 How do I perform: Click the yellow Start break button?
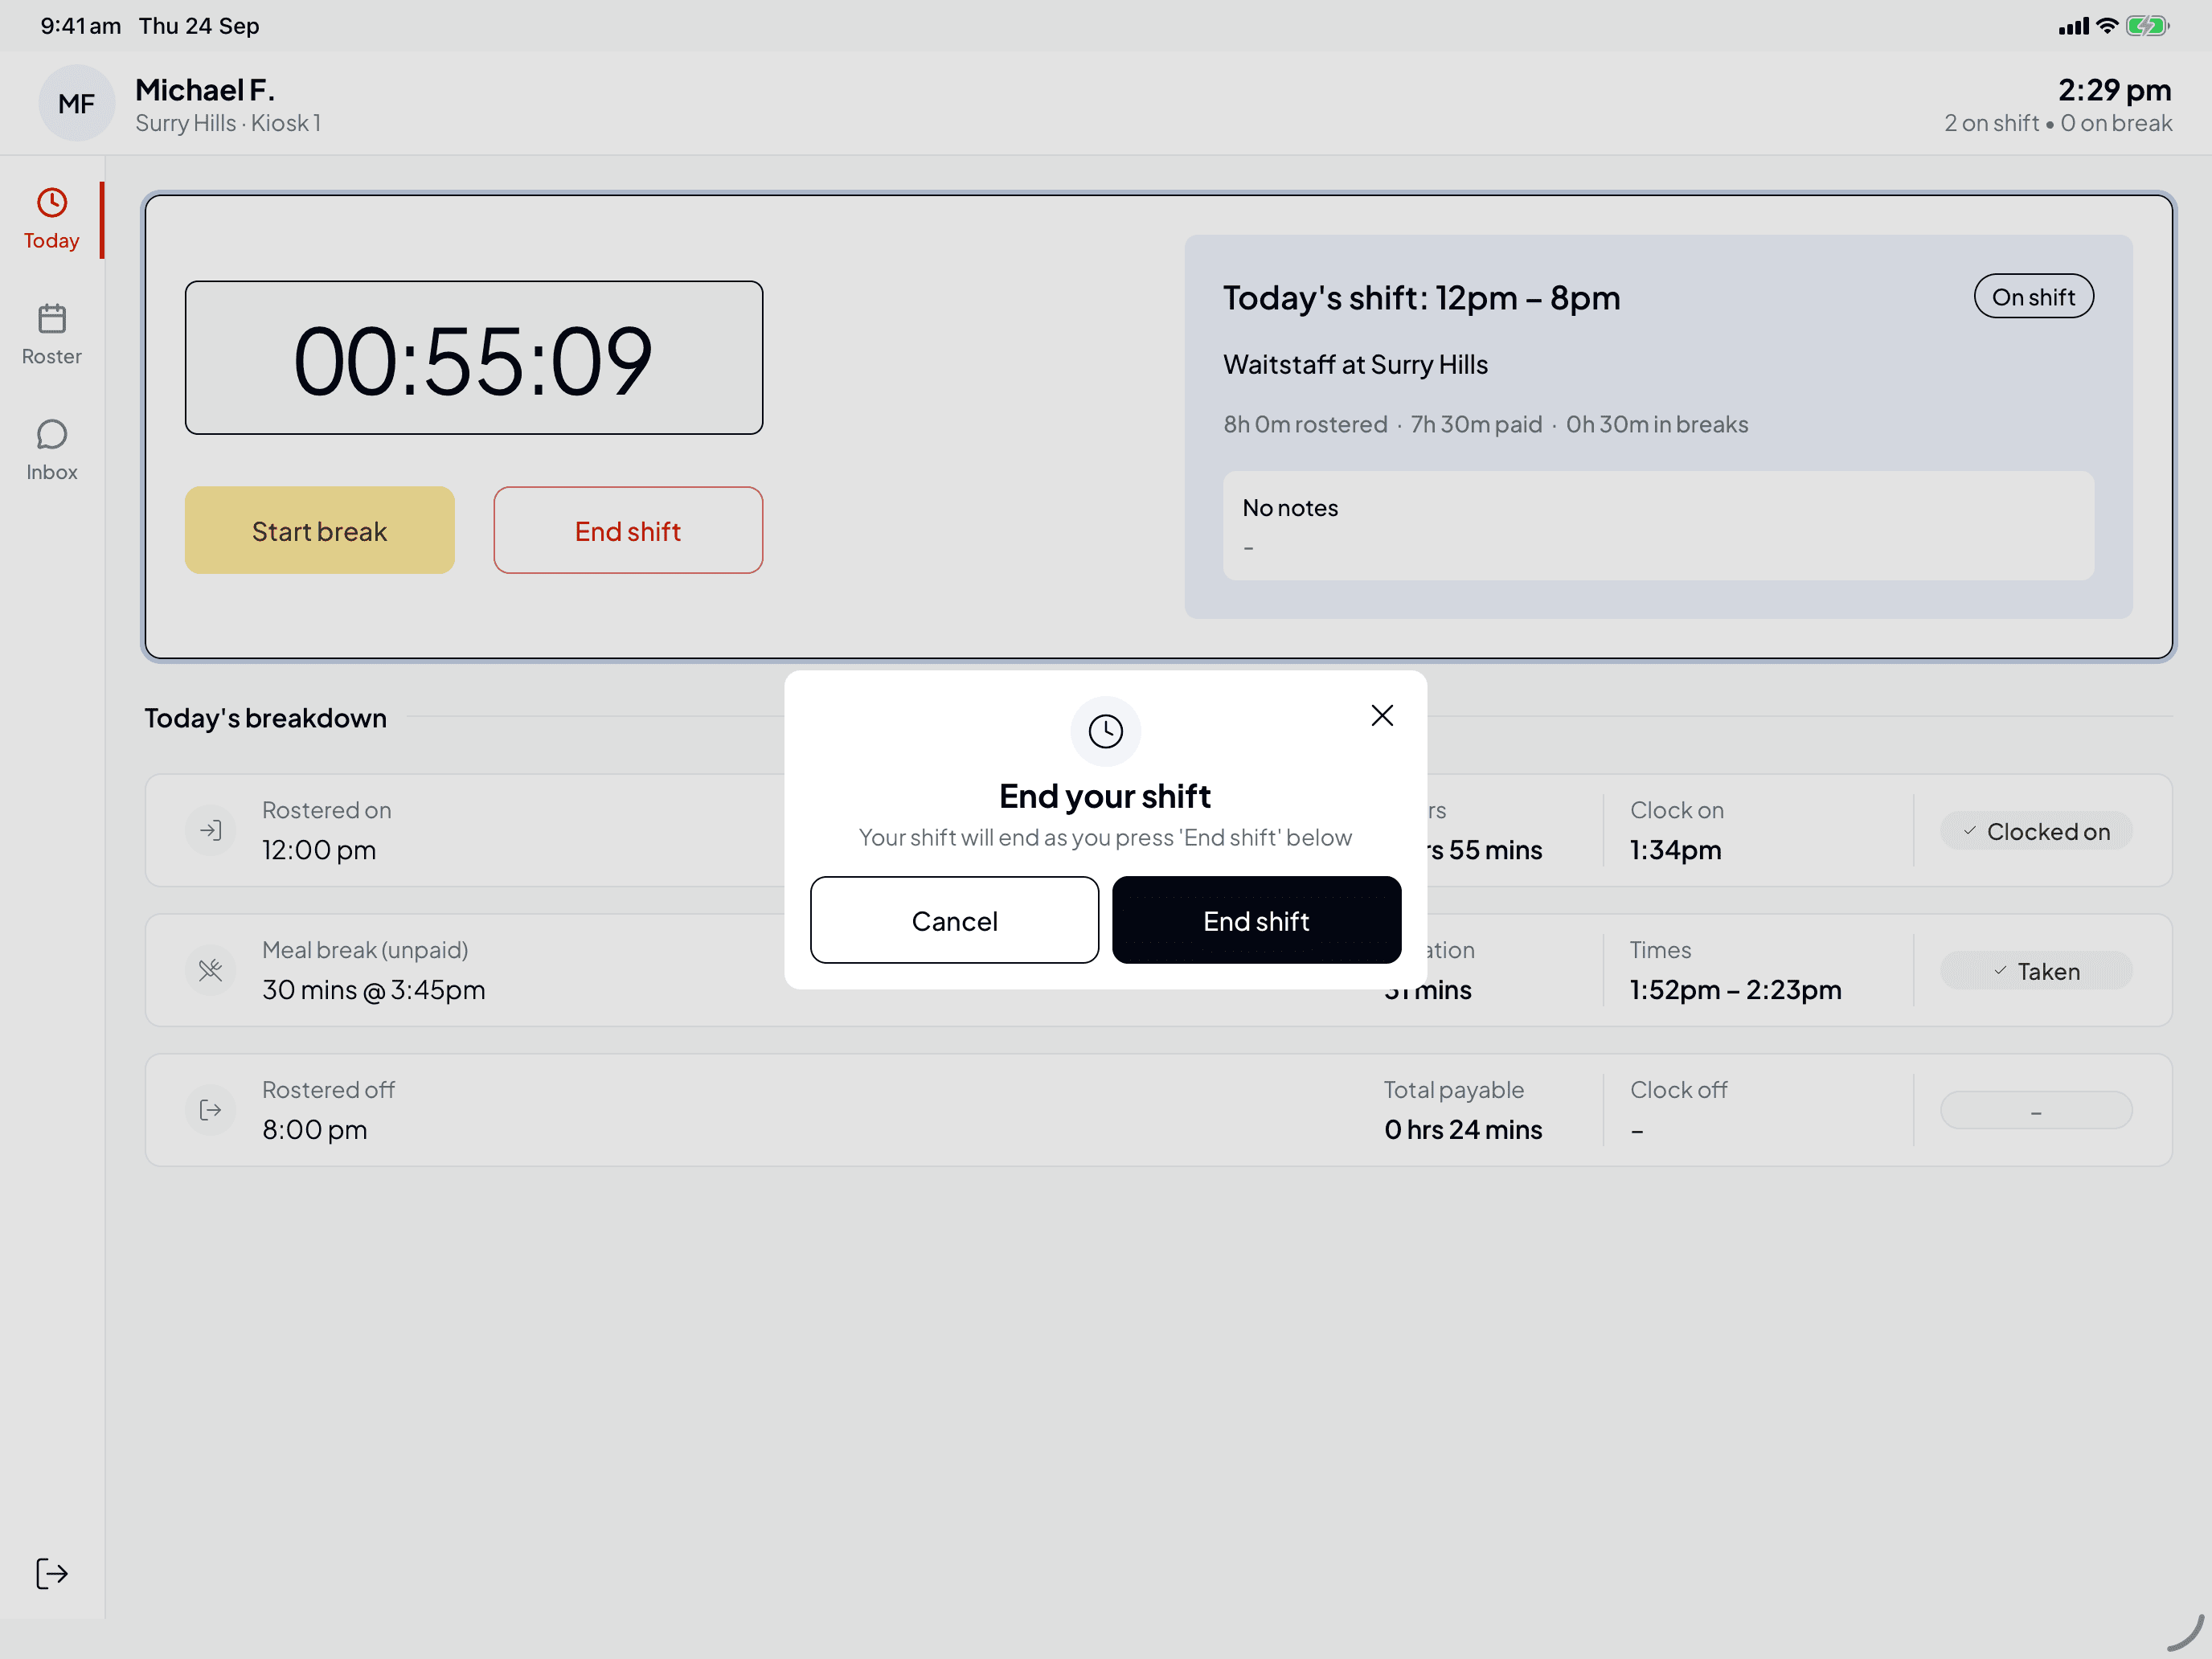click(x=320, y=530)
